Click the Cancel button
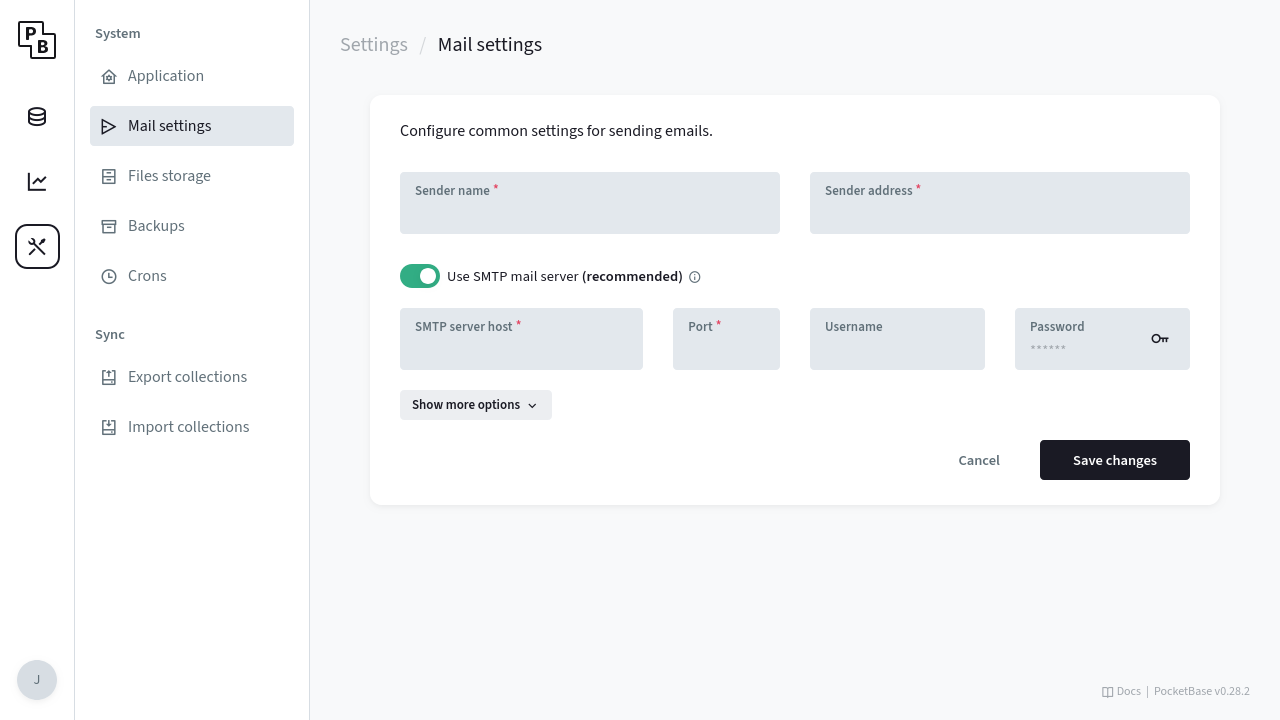Screen dimensions: 1280x720 coord(978,460)
